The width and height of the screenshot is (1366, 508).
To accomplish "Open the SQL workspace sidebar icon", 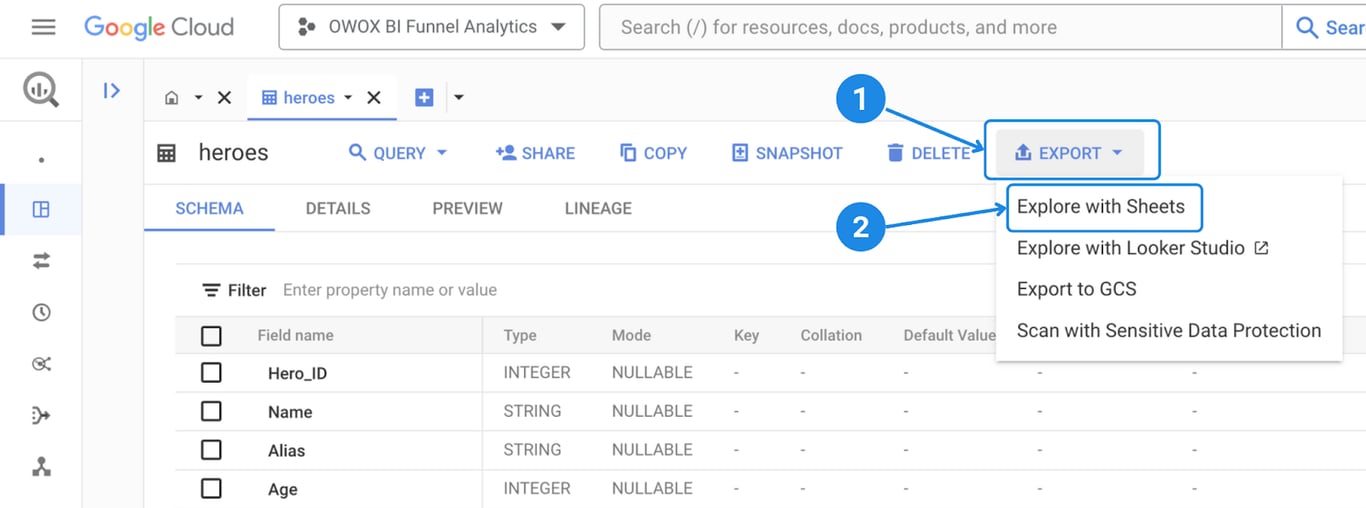I will pos(41,209).
